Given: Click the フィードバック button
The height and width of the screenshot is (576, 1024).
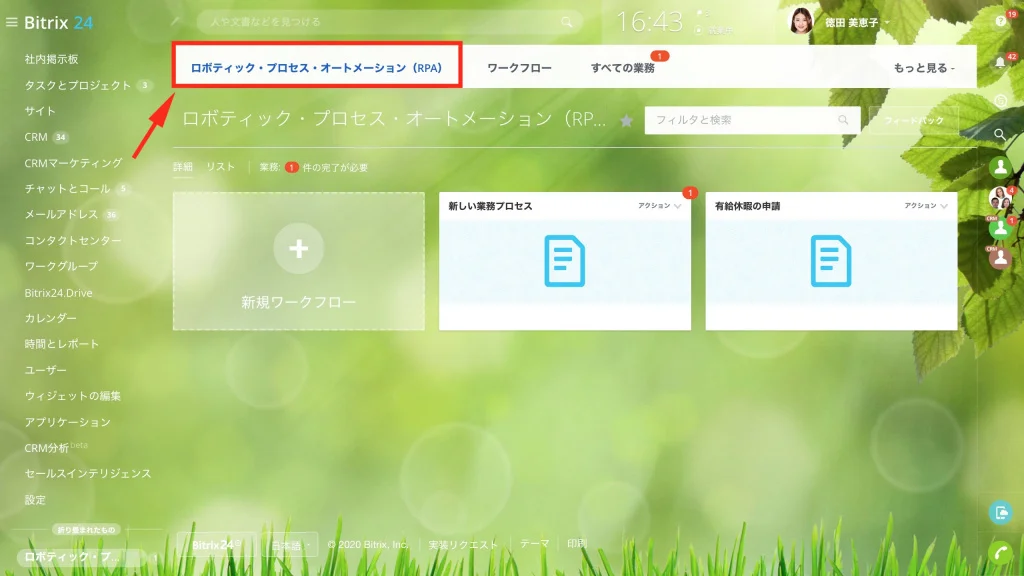Looking at the screenshot, I should click(914, 121).
